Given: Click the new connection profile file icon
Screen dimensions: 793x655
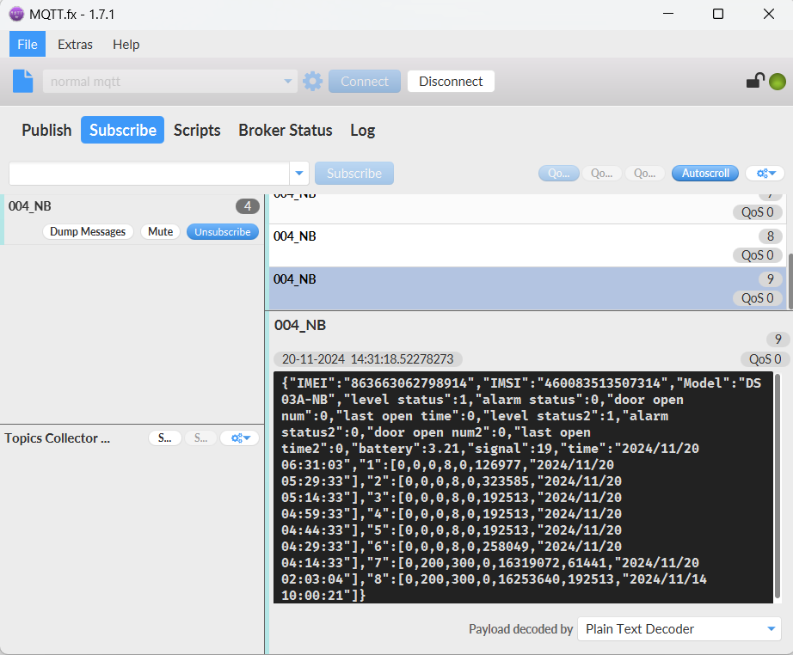Looking at the screenshot, I should [x=23, y=81].
